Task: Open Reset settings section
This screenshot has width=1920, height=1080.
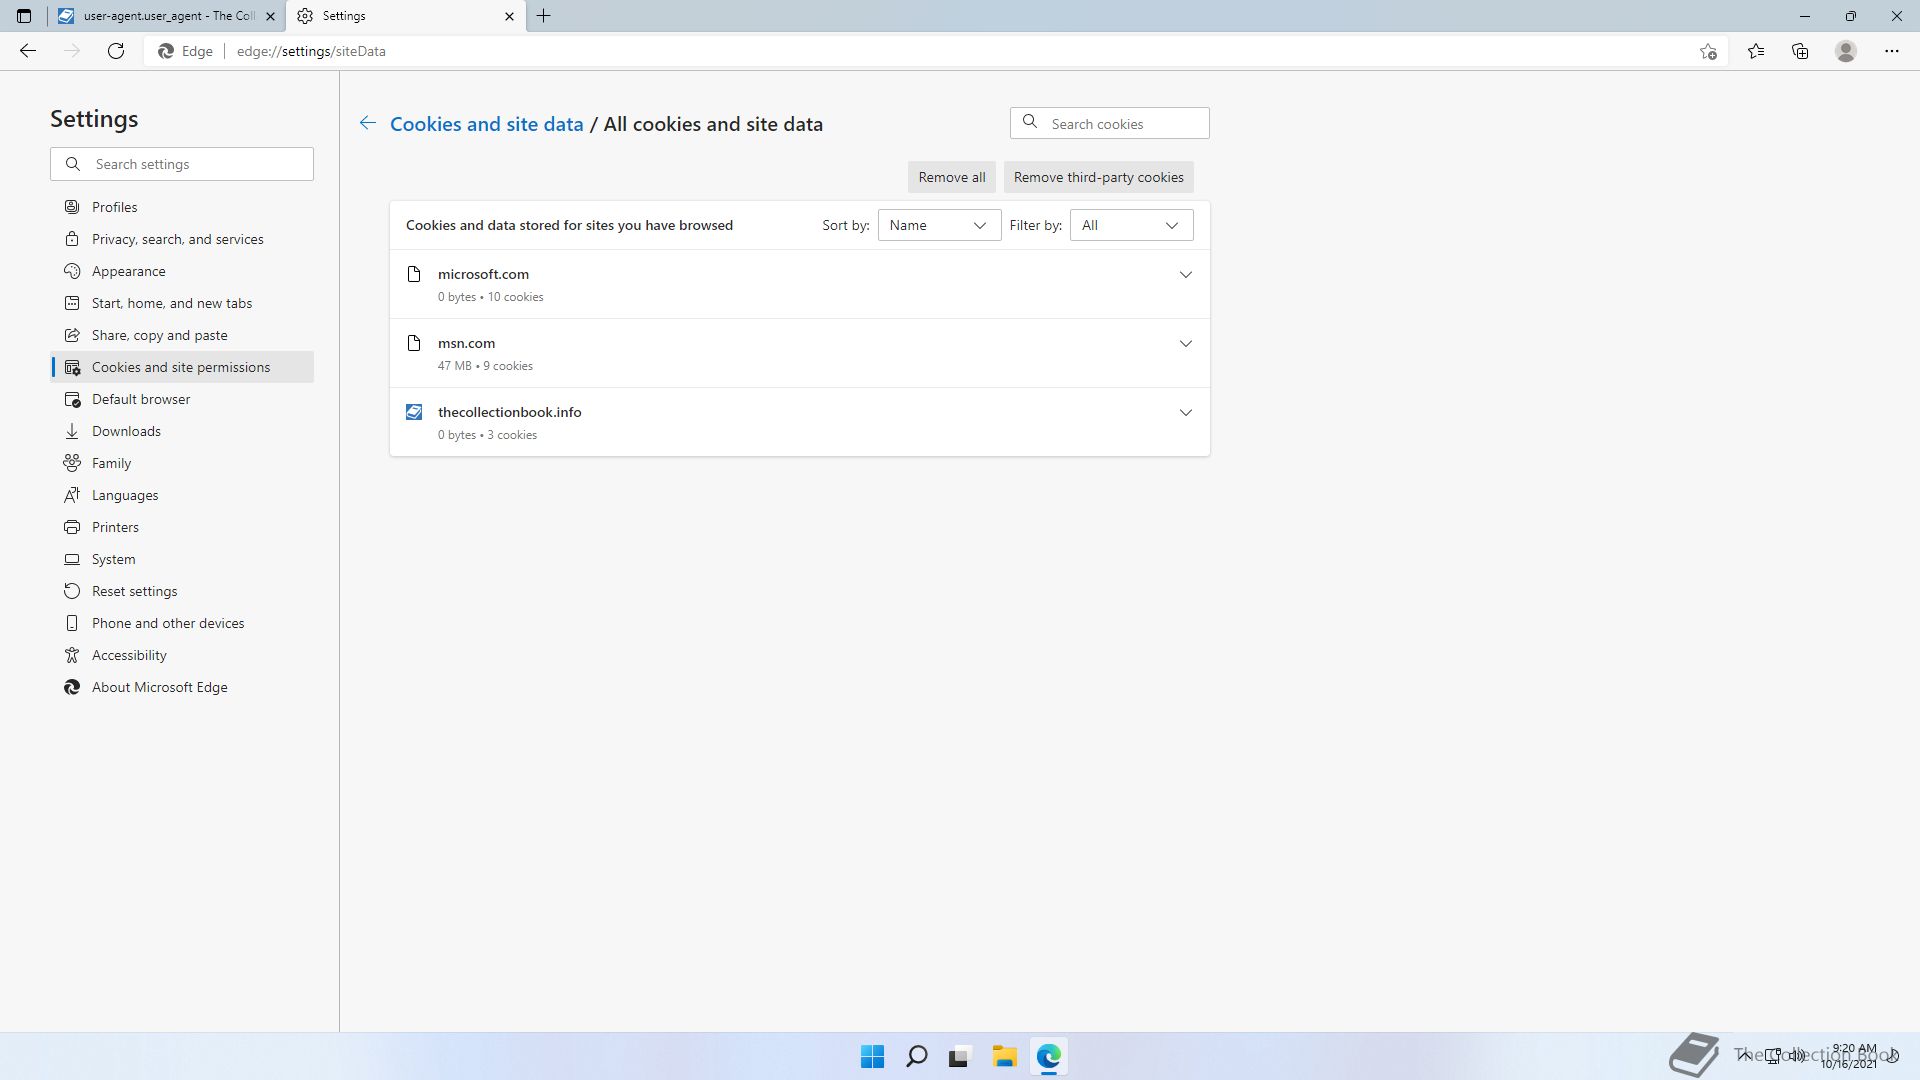Action: (x=182, y=591)
